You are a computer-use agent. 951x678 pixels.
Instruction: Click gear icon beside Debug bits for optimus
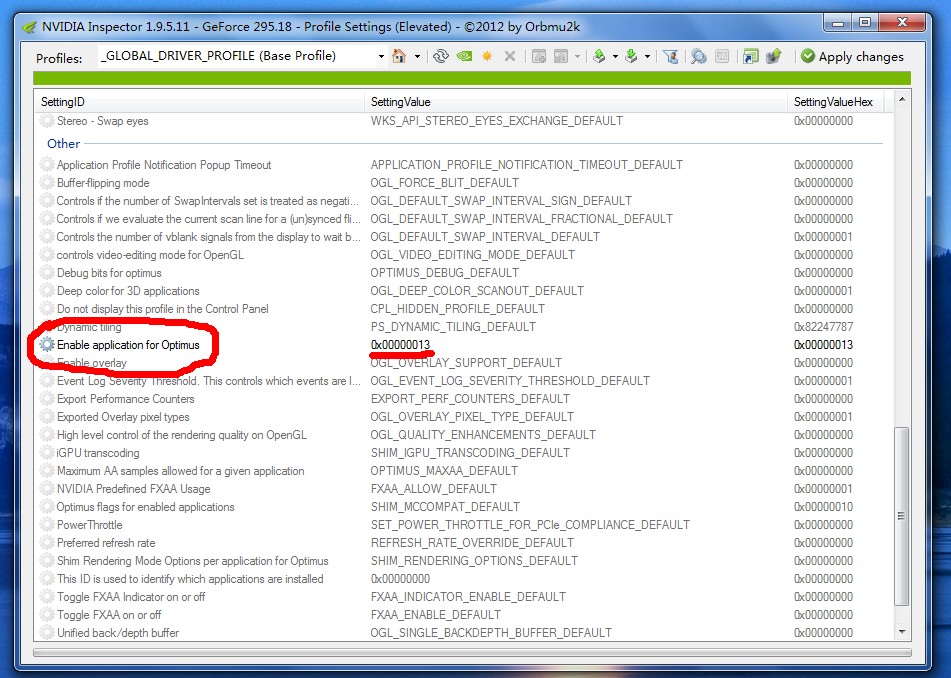coord(47,272)
